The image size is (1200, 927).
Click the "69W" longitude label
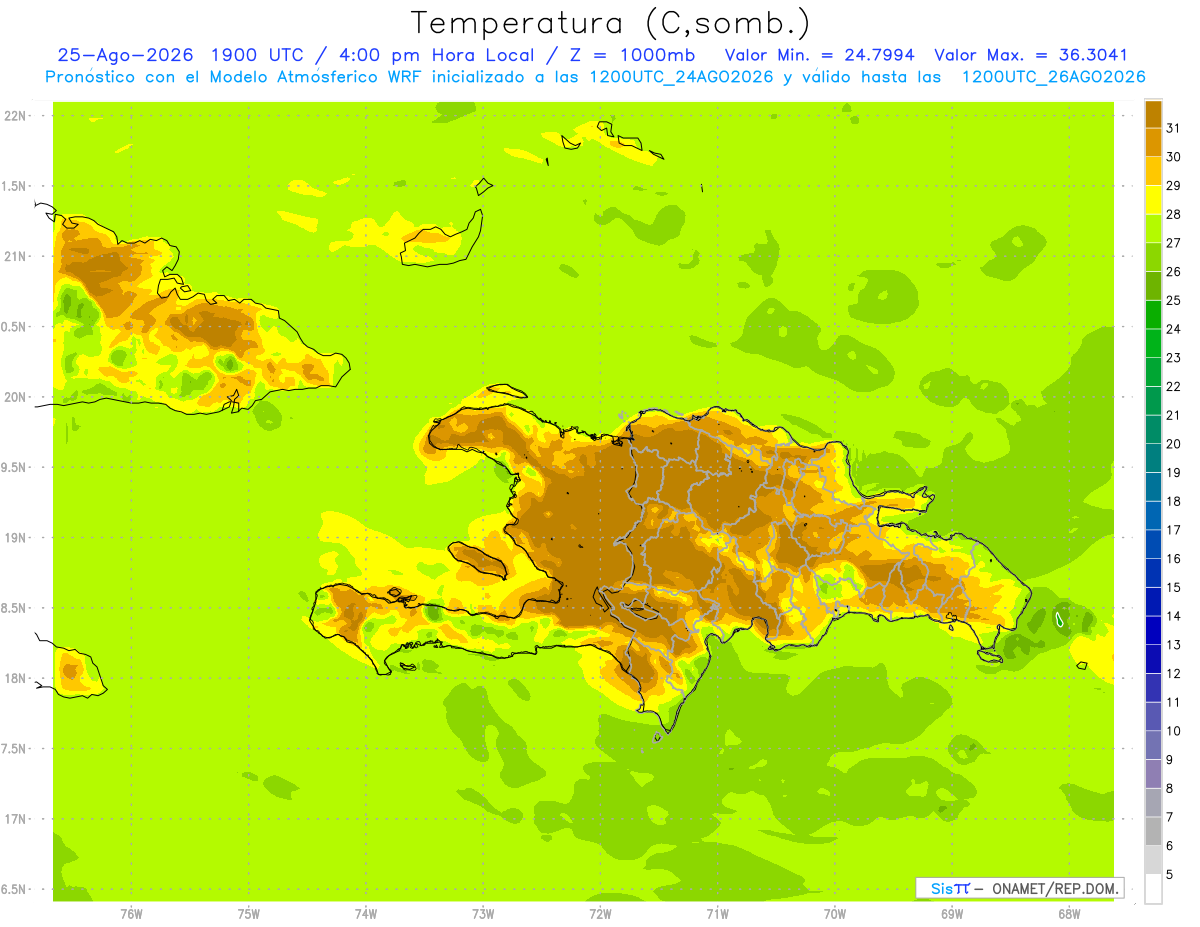click(x=952, y=914)
